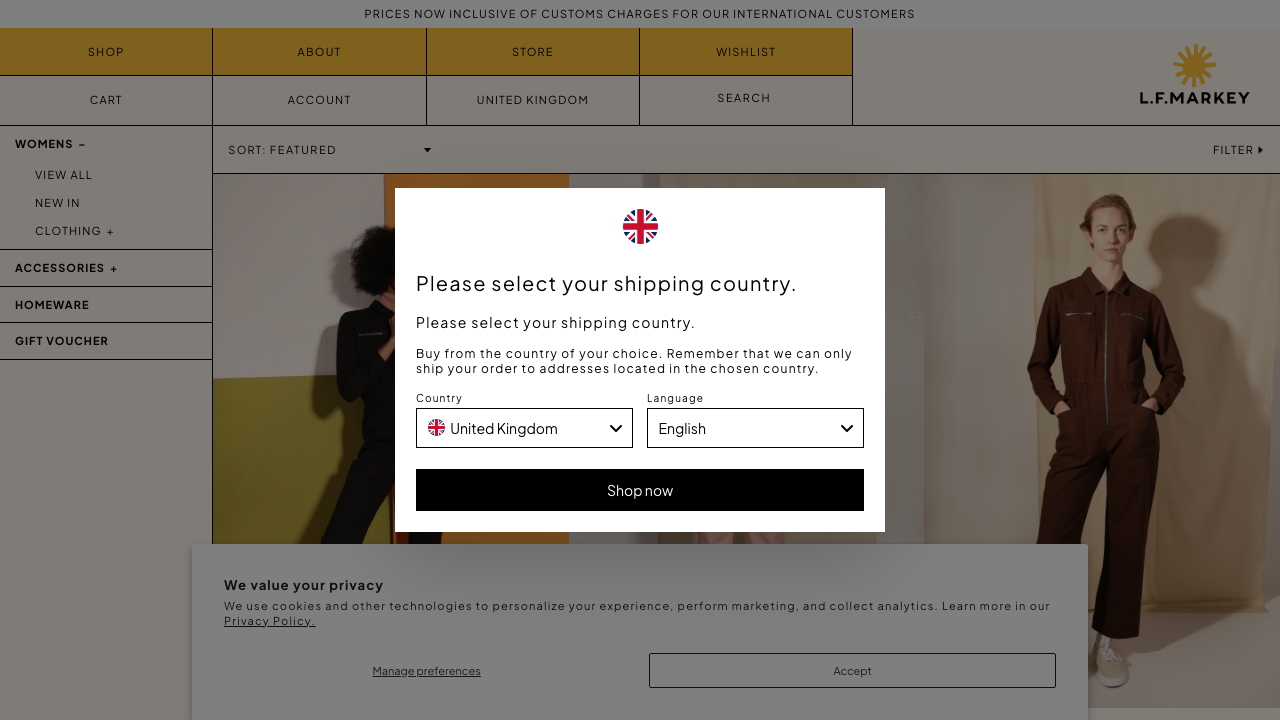Click the Search field in the header
This screenshot has width=1280, height=720.
pyautogui.click(x=746, y=98)
